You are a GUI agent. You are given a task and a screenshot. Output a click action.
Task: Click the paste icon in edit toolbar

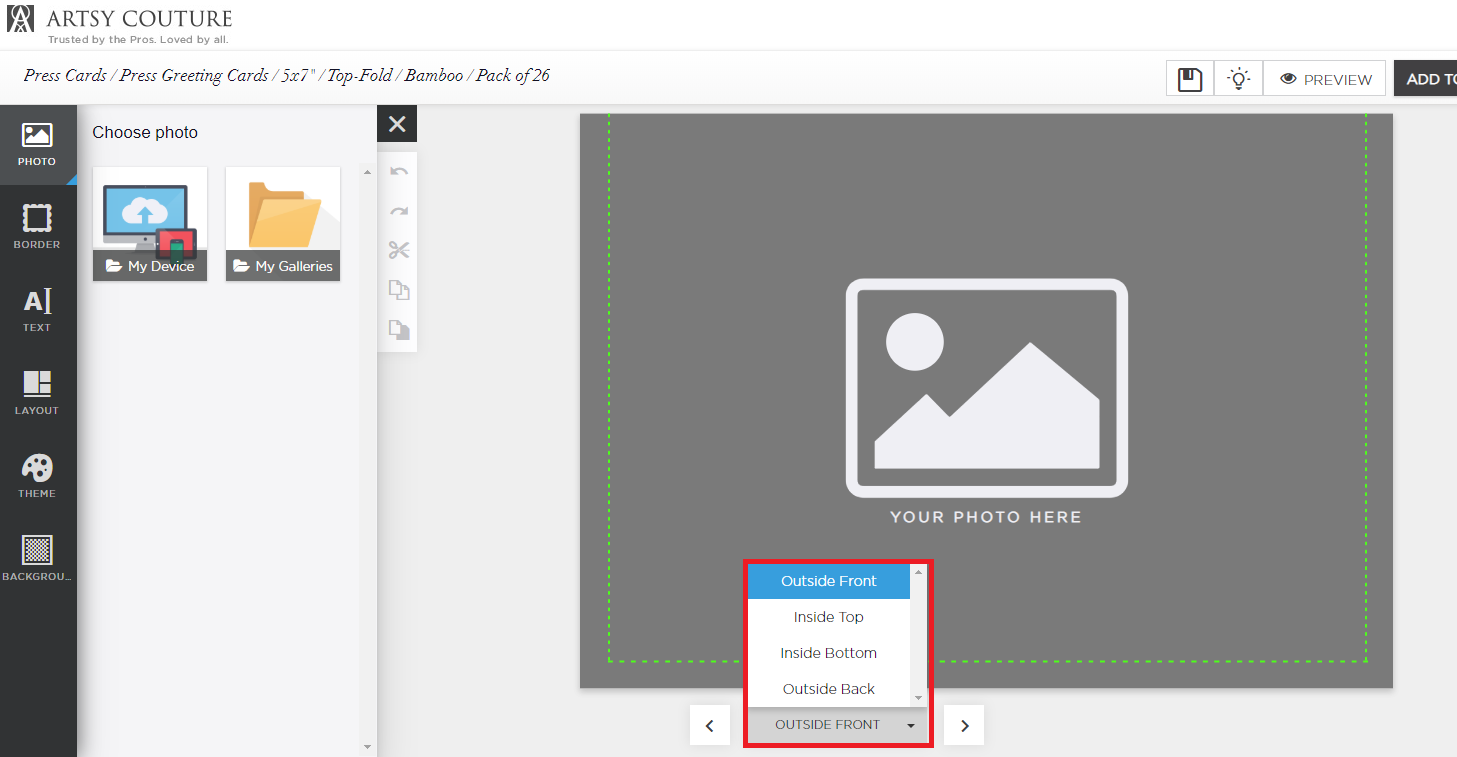click(x=399, y=329)
